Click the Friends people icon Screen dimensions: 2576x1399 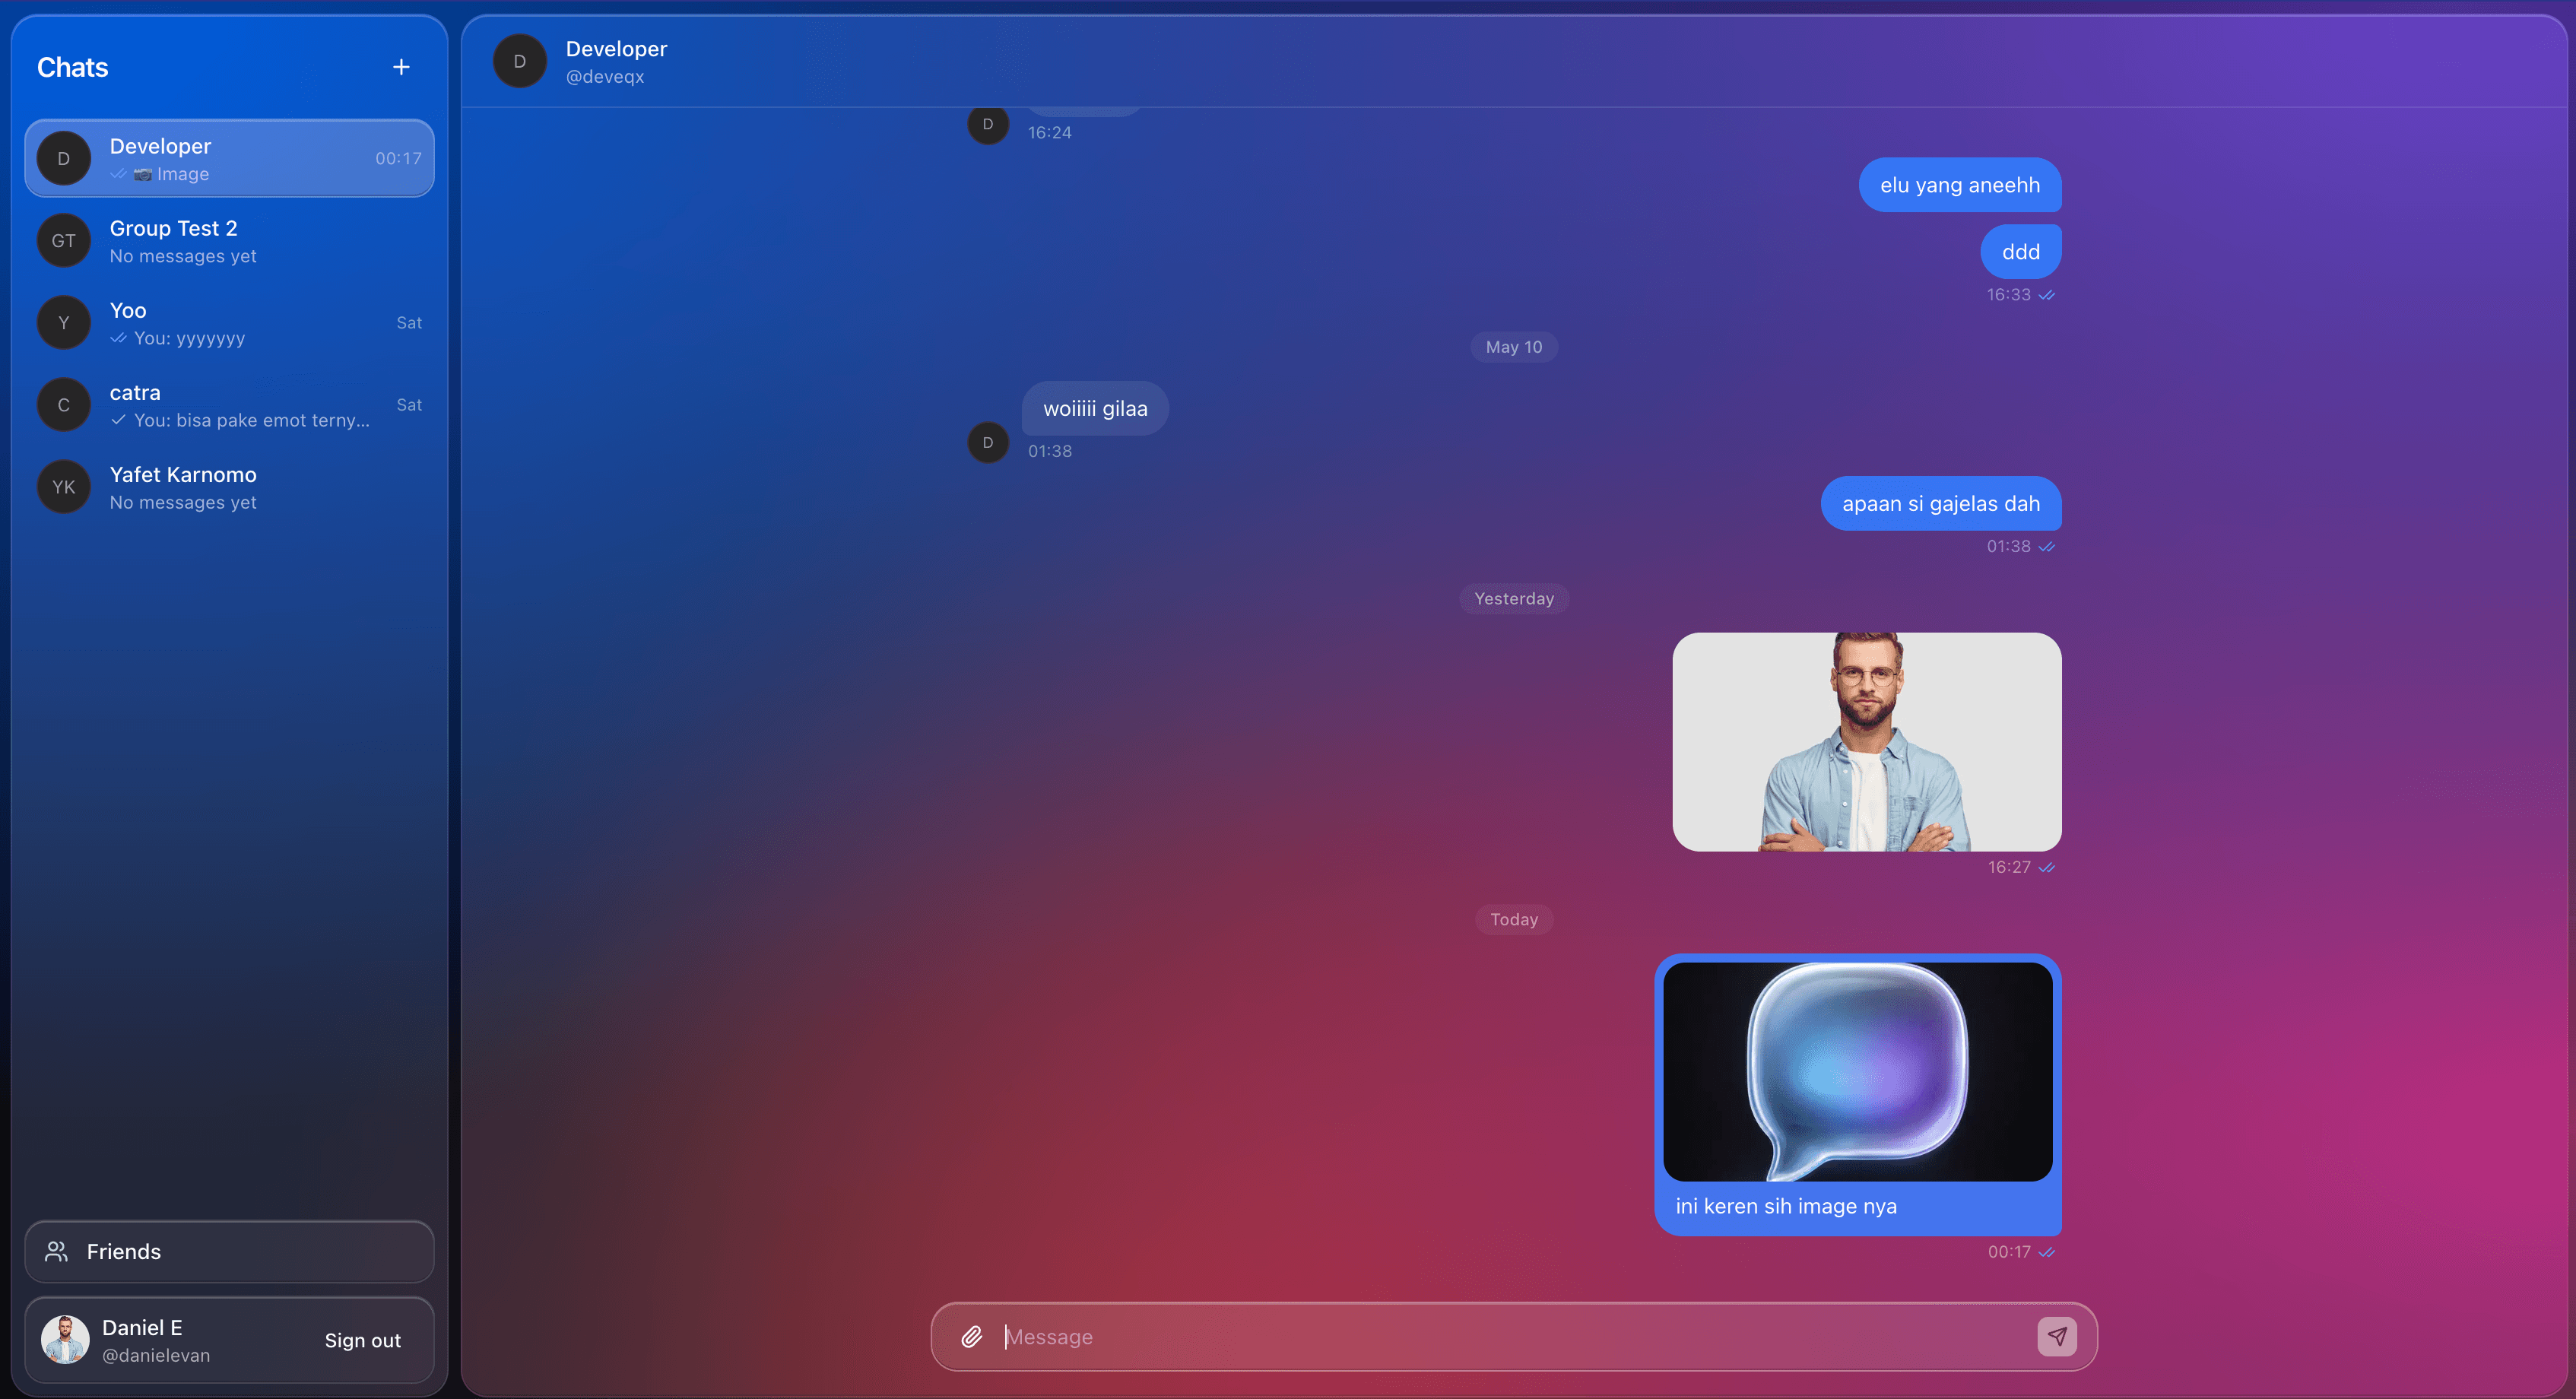pos(57,1252)
